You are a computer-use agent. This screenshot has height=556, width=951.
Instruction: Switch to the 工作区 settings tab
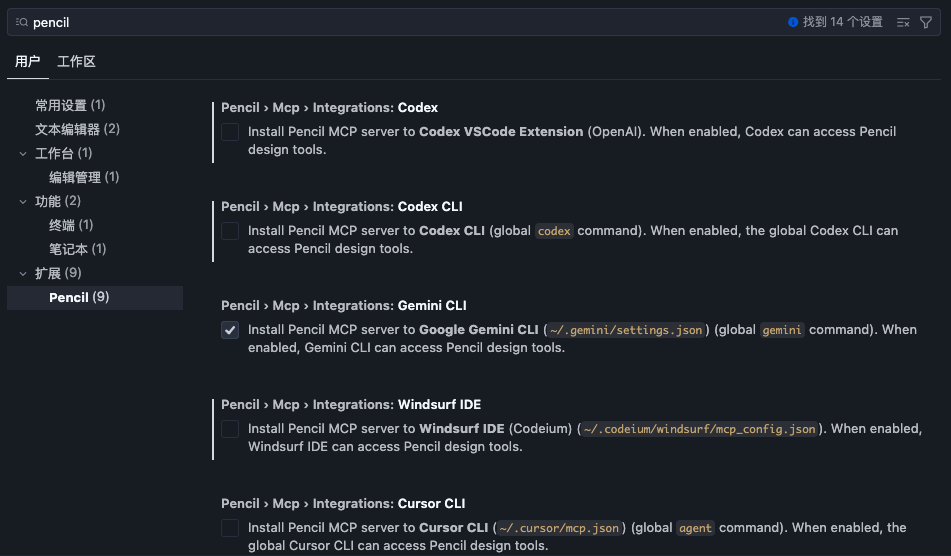tap(76, 61)
